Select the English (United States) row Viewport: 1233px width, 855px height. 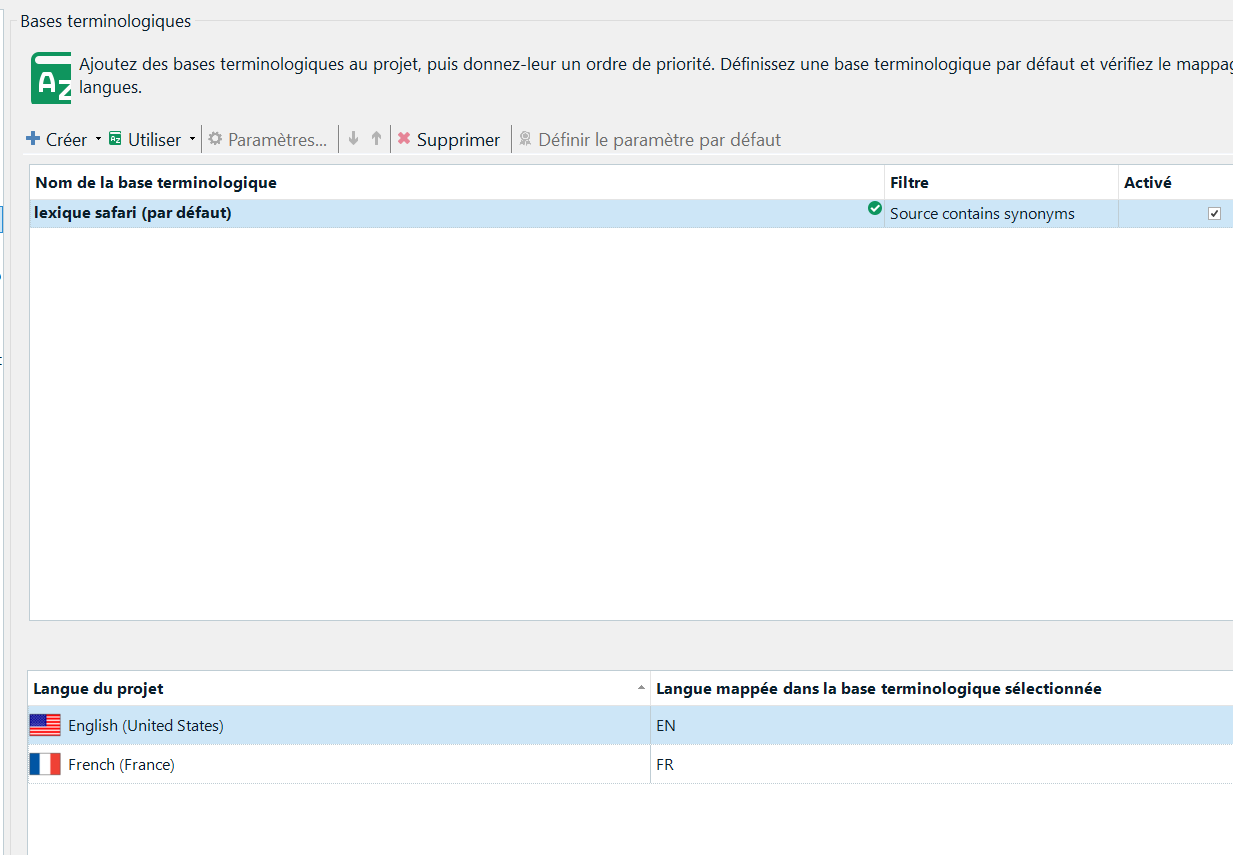pos(630,725)
